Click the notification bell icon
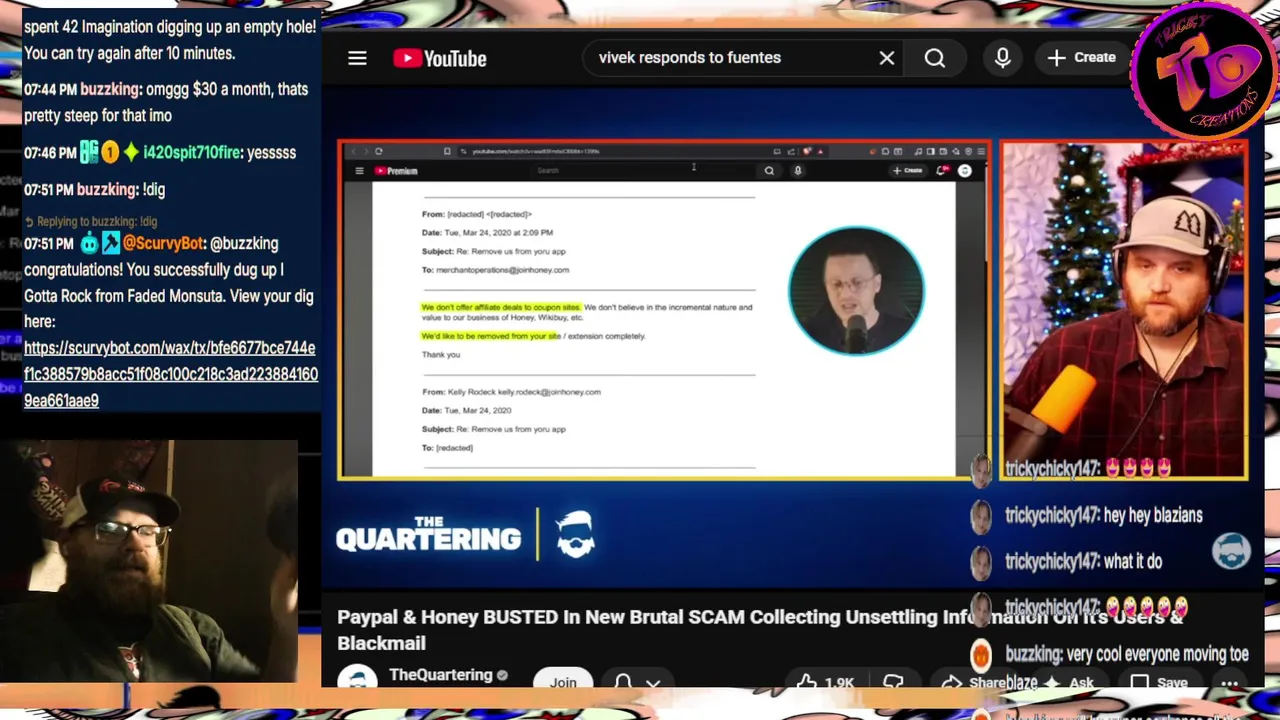1280x720 pixels. coord(623,682)
